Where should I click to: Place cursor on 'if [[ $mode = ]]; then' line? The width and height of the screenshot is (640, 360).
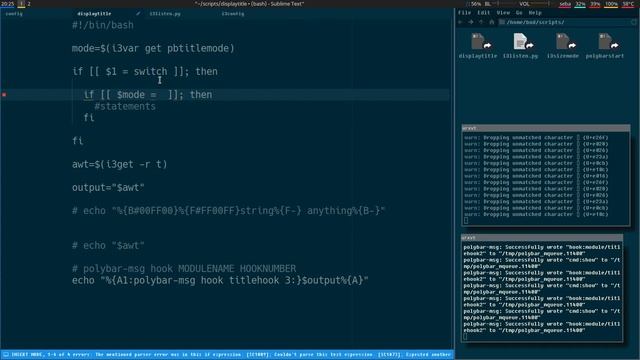pyautogui.click(x=148, y=95)
